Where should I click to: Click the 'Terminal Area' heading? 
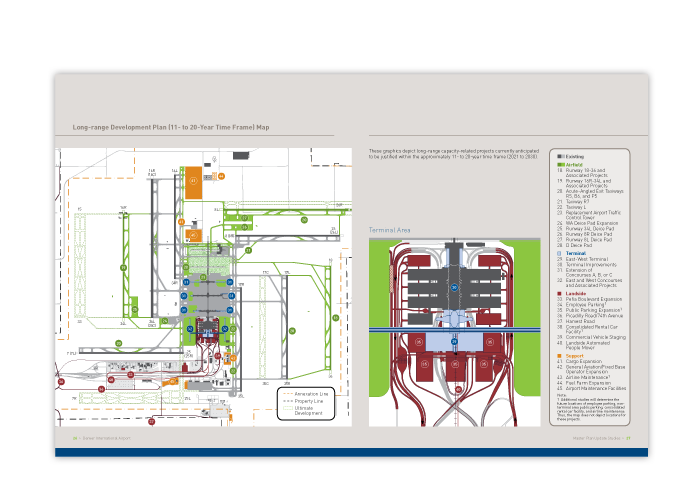389,230
